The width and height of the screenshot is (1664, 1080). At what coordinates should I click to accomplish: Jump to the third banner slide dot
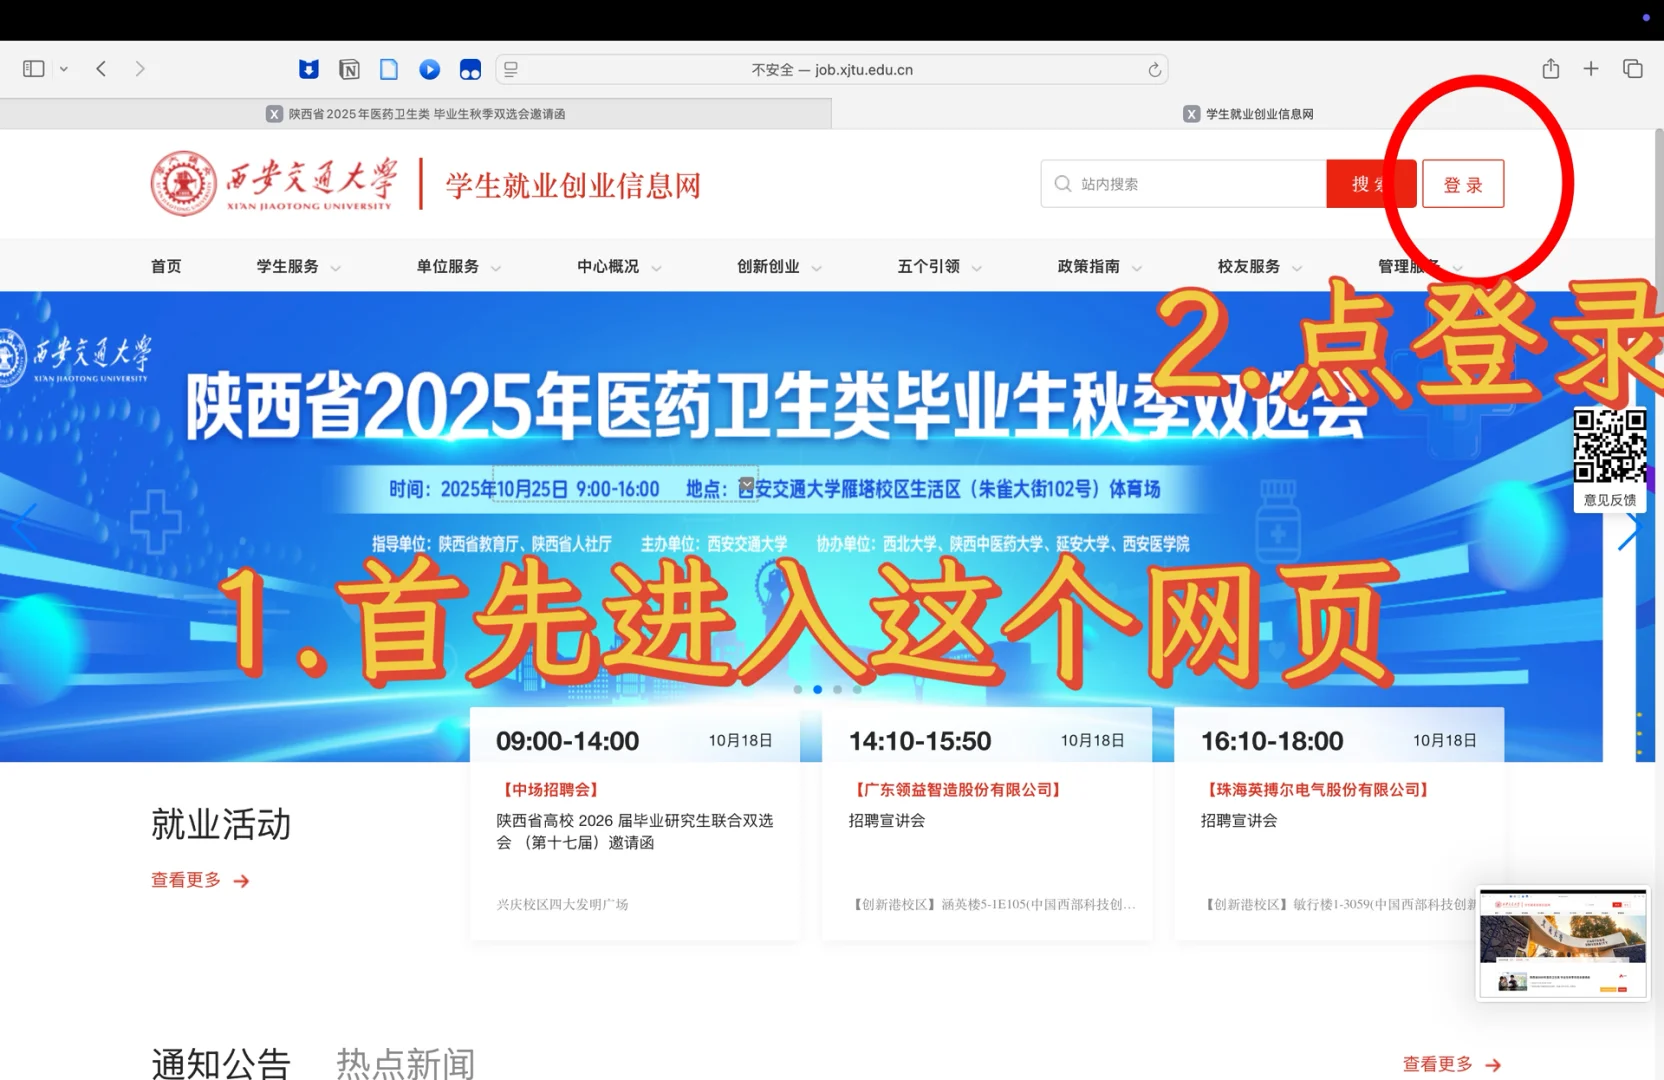tap(837, 689)
